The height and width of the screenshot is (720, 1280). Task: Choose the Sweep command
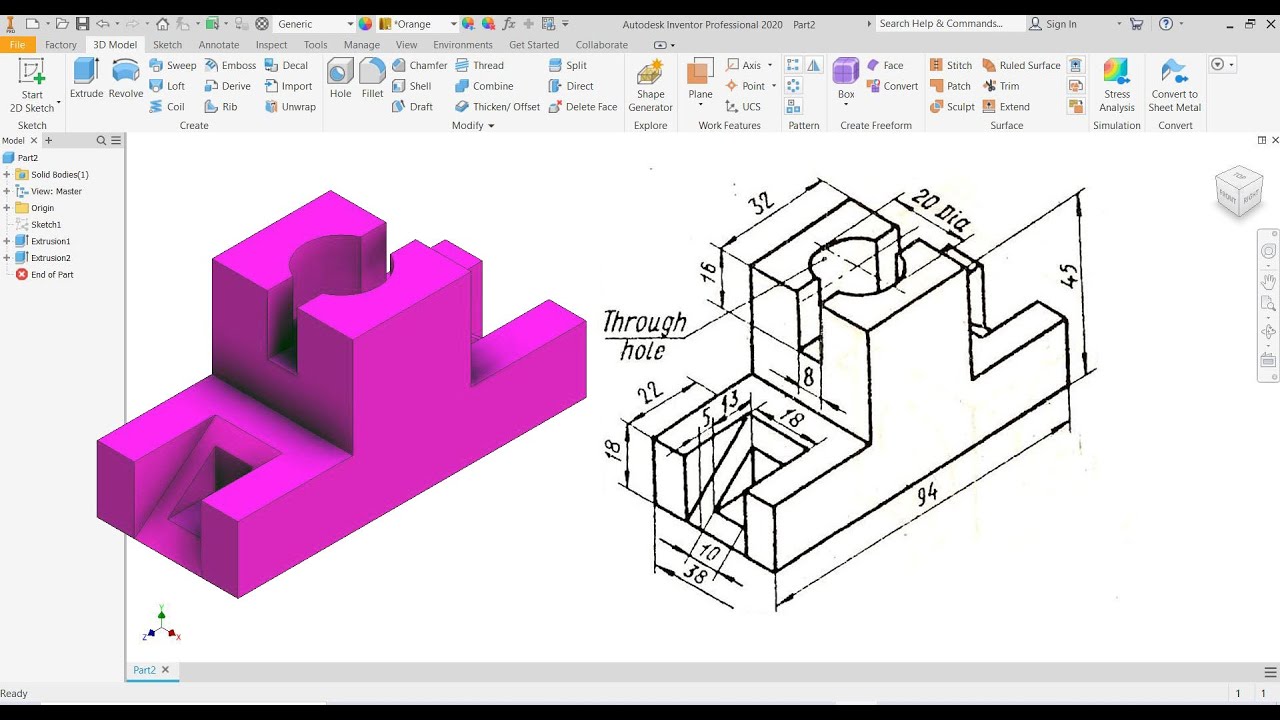click(173, 65)
